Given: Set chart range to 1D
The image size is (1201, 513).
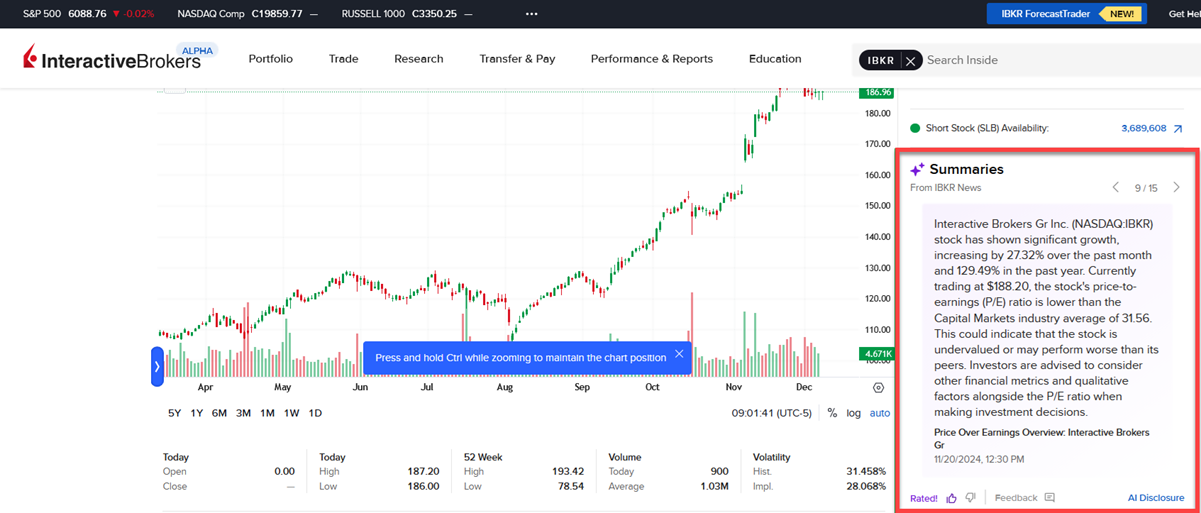Looking at the screenshot, I should (315, 413).
